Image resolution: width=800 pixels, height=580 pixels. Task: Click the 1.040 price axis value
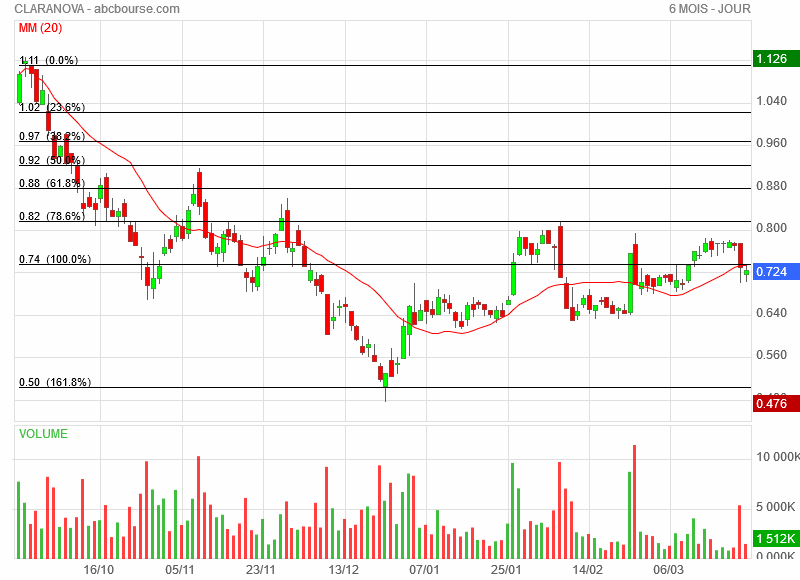[771, 100]
